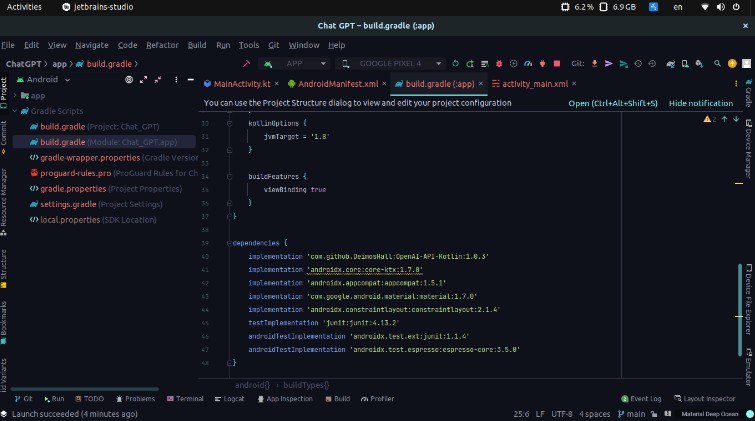
Task: Open the Layout Inspector
Action: coord(704,399)
